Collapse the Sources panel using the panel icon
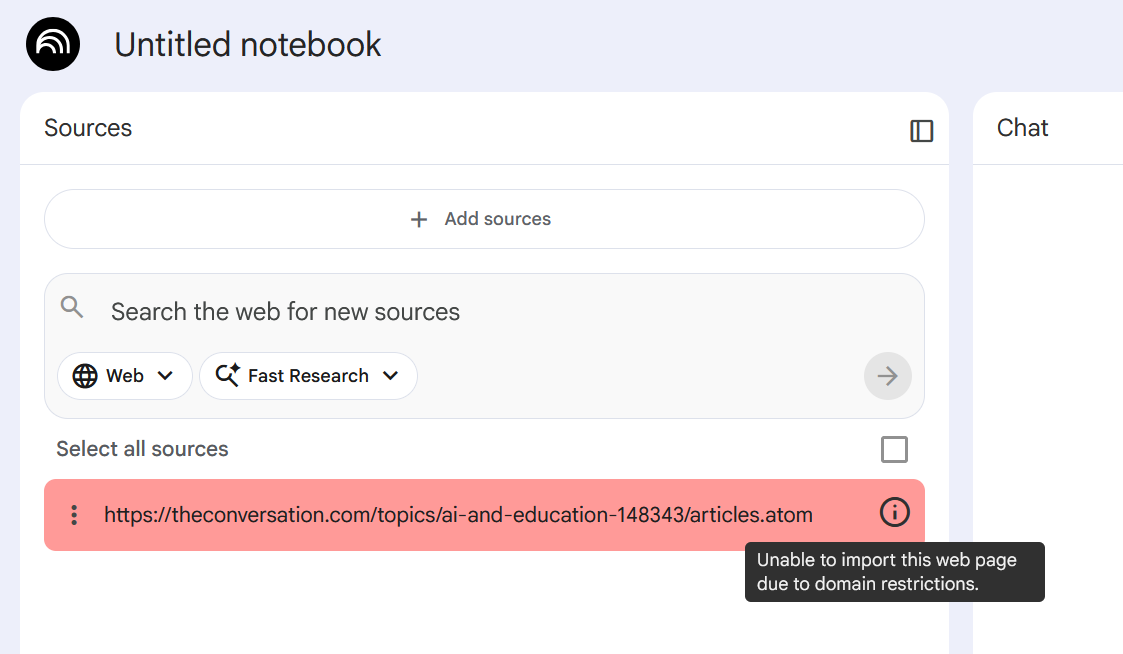 coord(920,131)
